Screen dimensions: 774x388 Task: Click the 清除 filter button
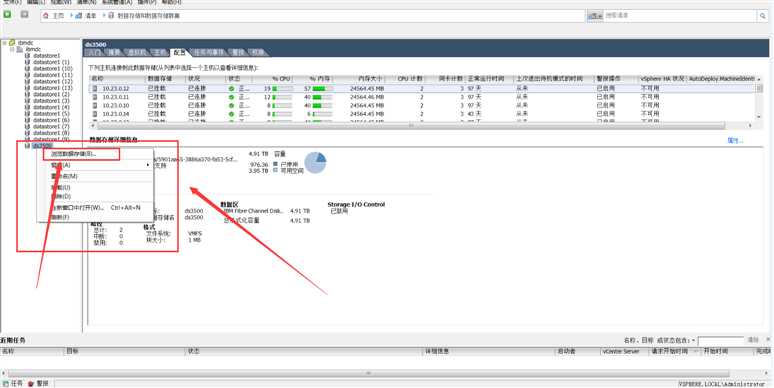coord(753,340)
